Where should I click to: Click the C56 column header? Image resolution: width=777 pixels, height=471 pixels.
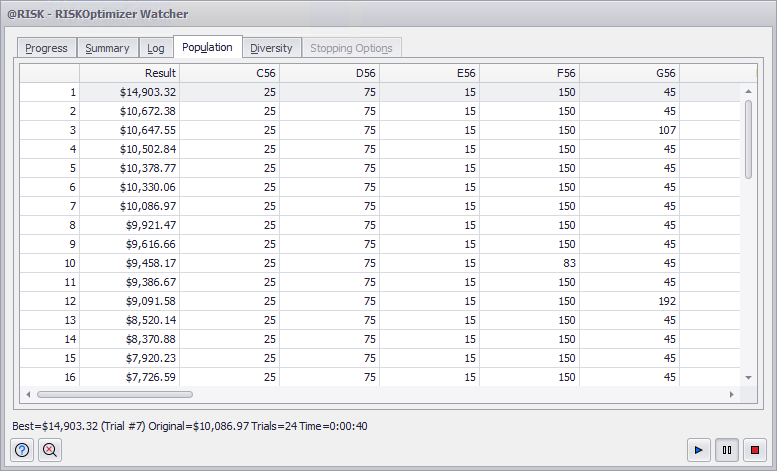230,73
